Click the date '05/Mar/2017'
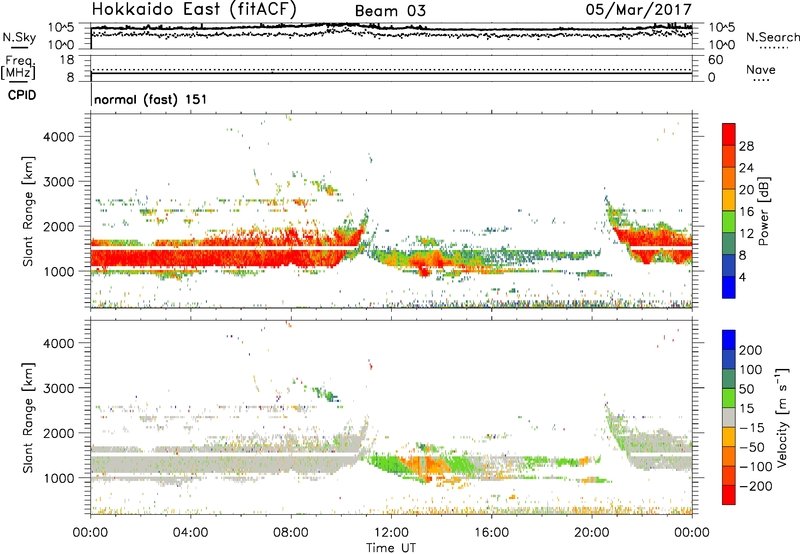 tap(638, 9)
